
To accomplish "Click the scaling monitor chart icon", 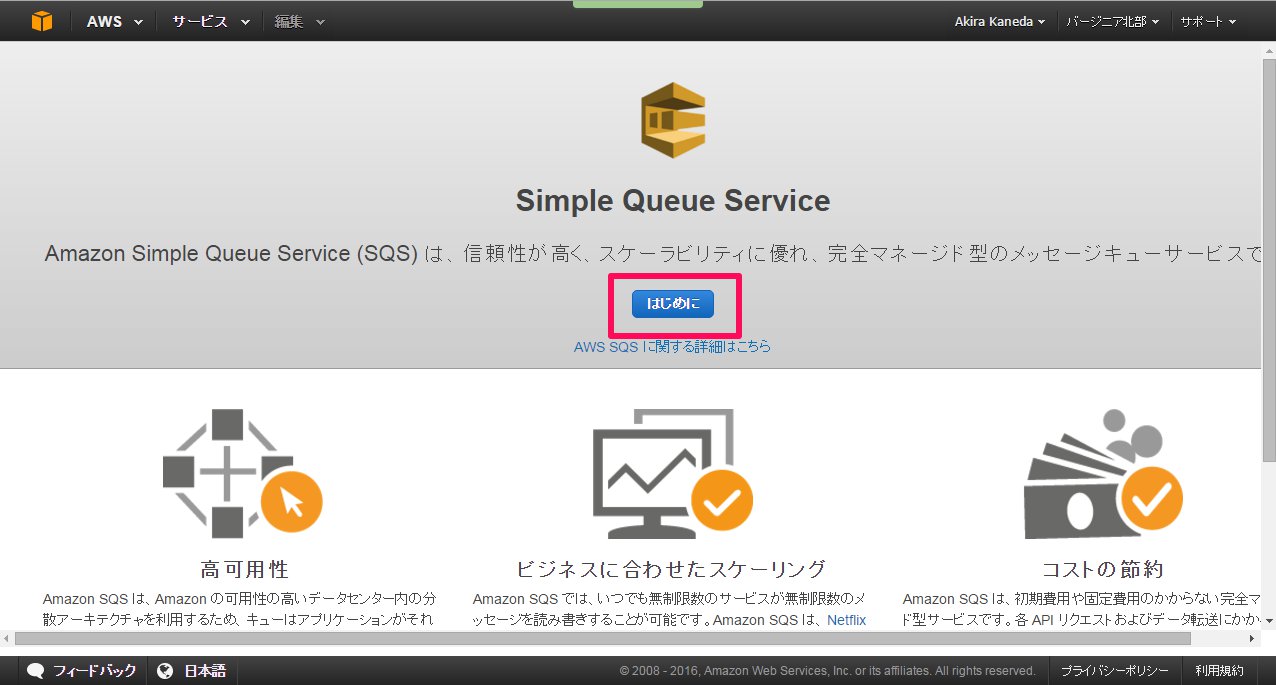I will [672, 472].
